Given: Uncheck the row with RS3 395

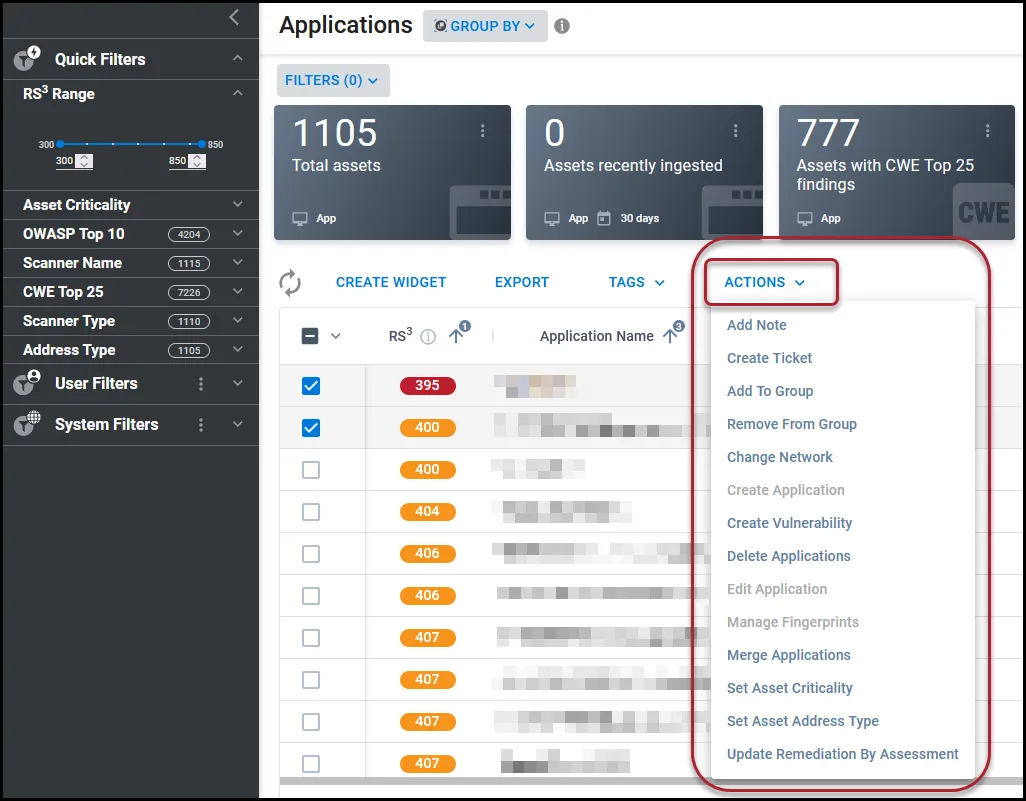Looking at the screenshot, I should tap(311, 386).
